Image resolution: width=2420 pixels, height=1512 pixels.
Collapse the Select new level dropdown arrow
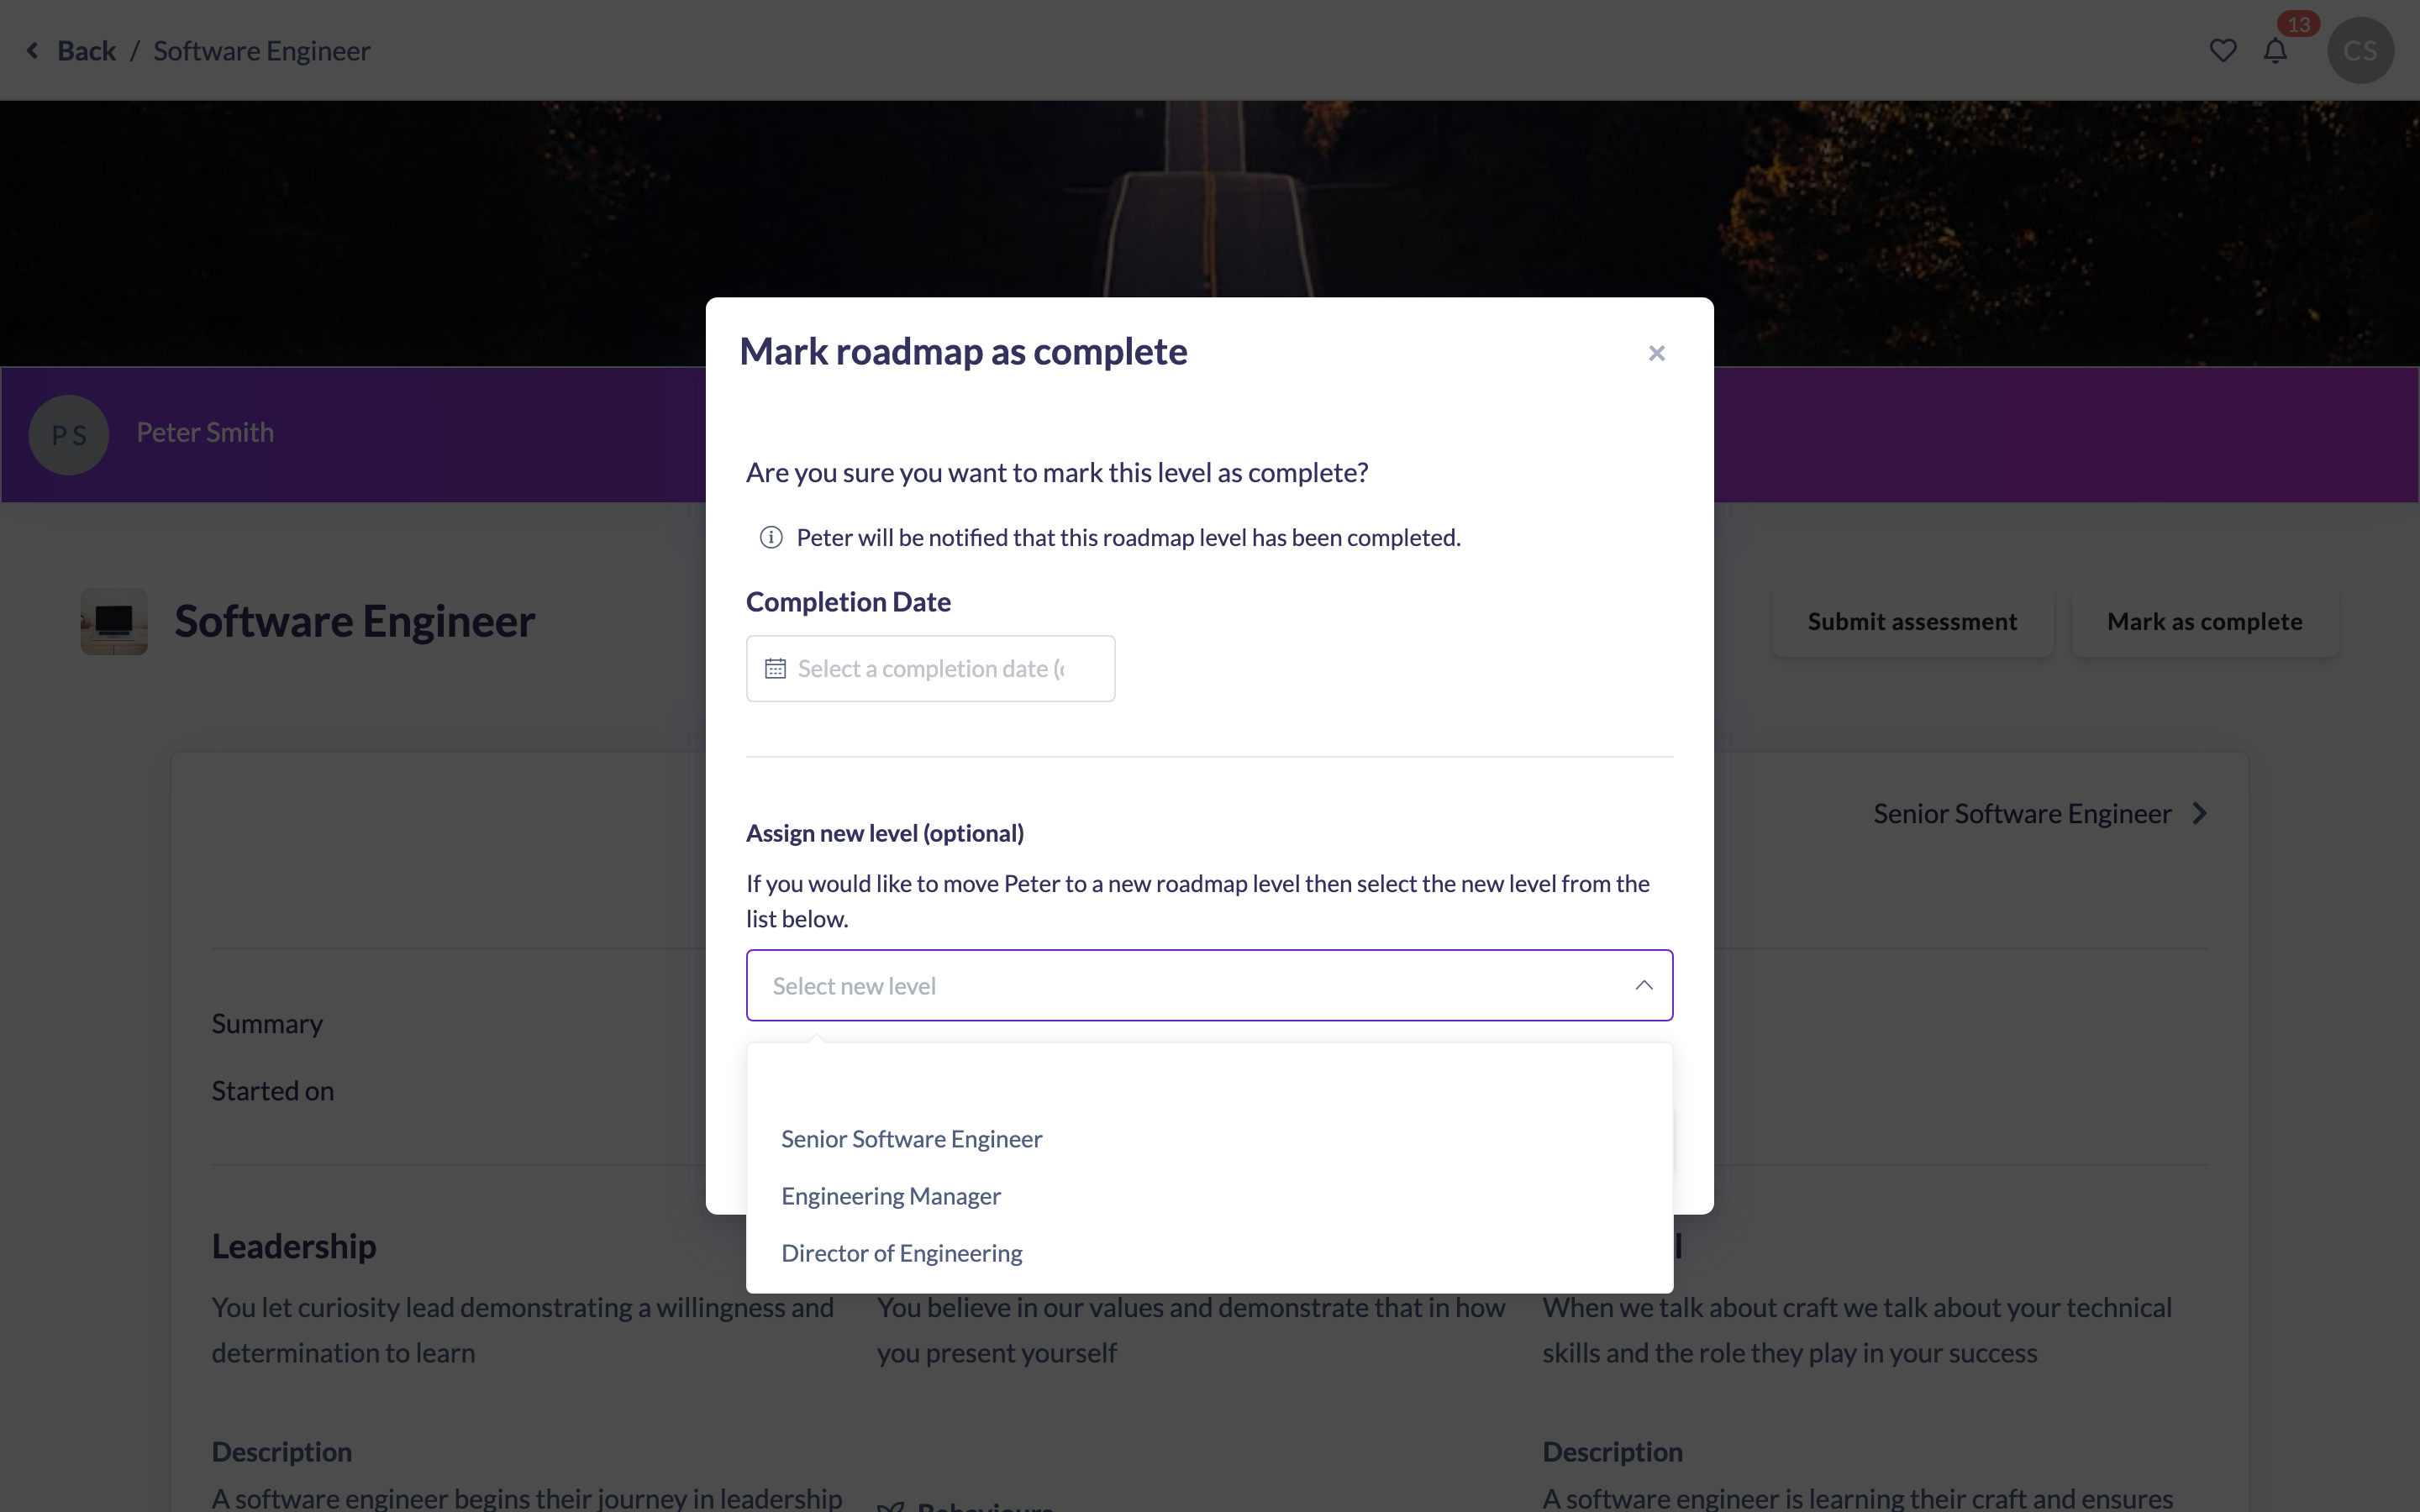[1643, 986]
